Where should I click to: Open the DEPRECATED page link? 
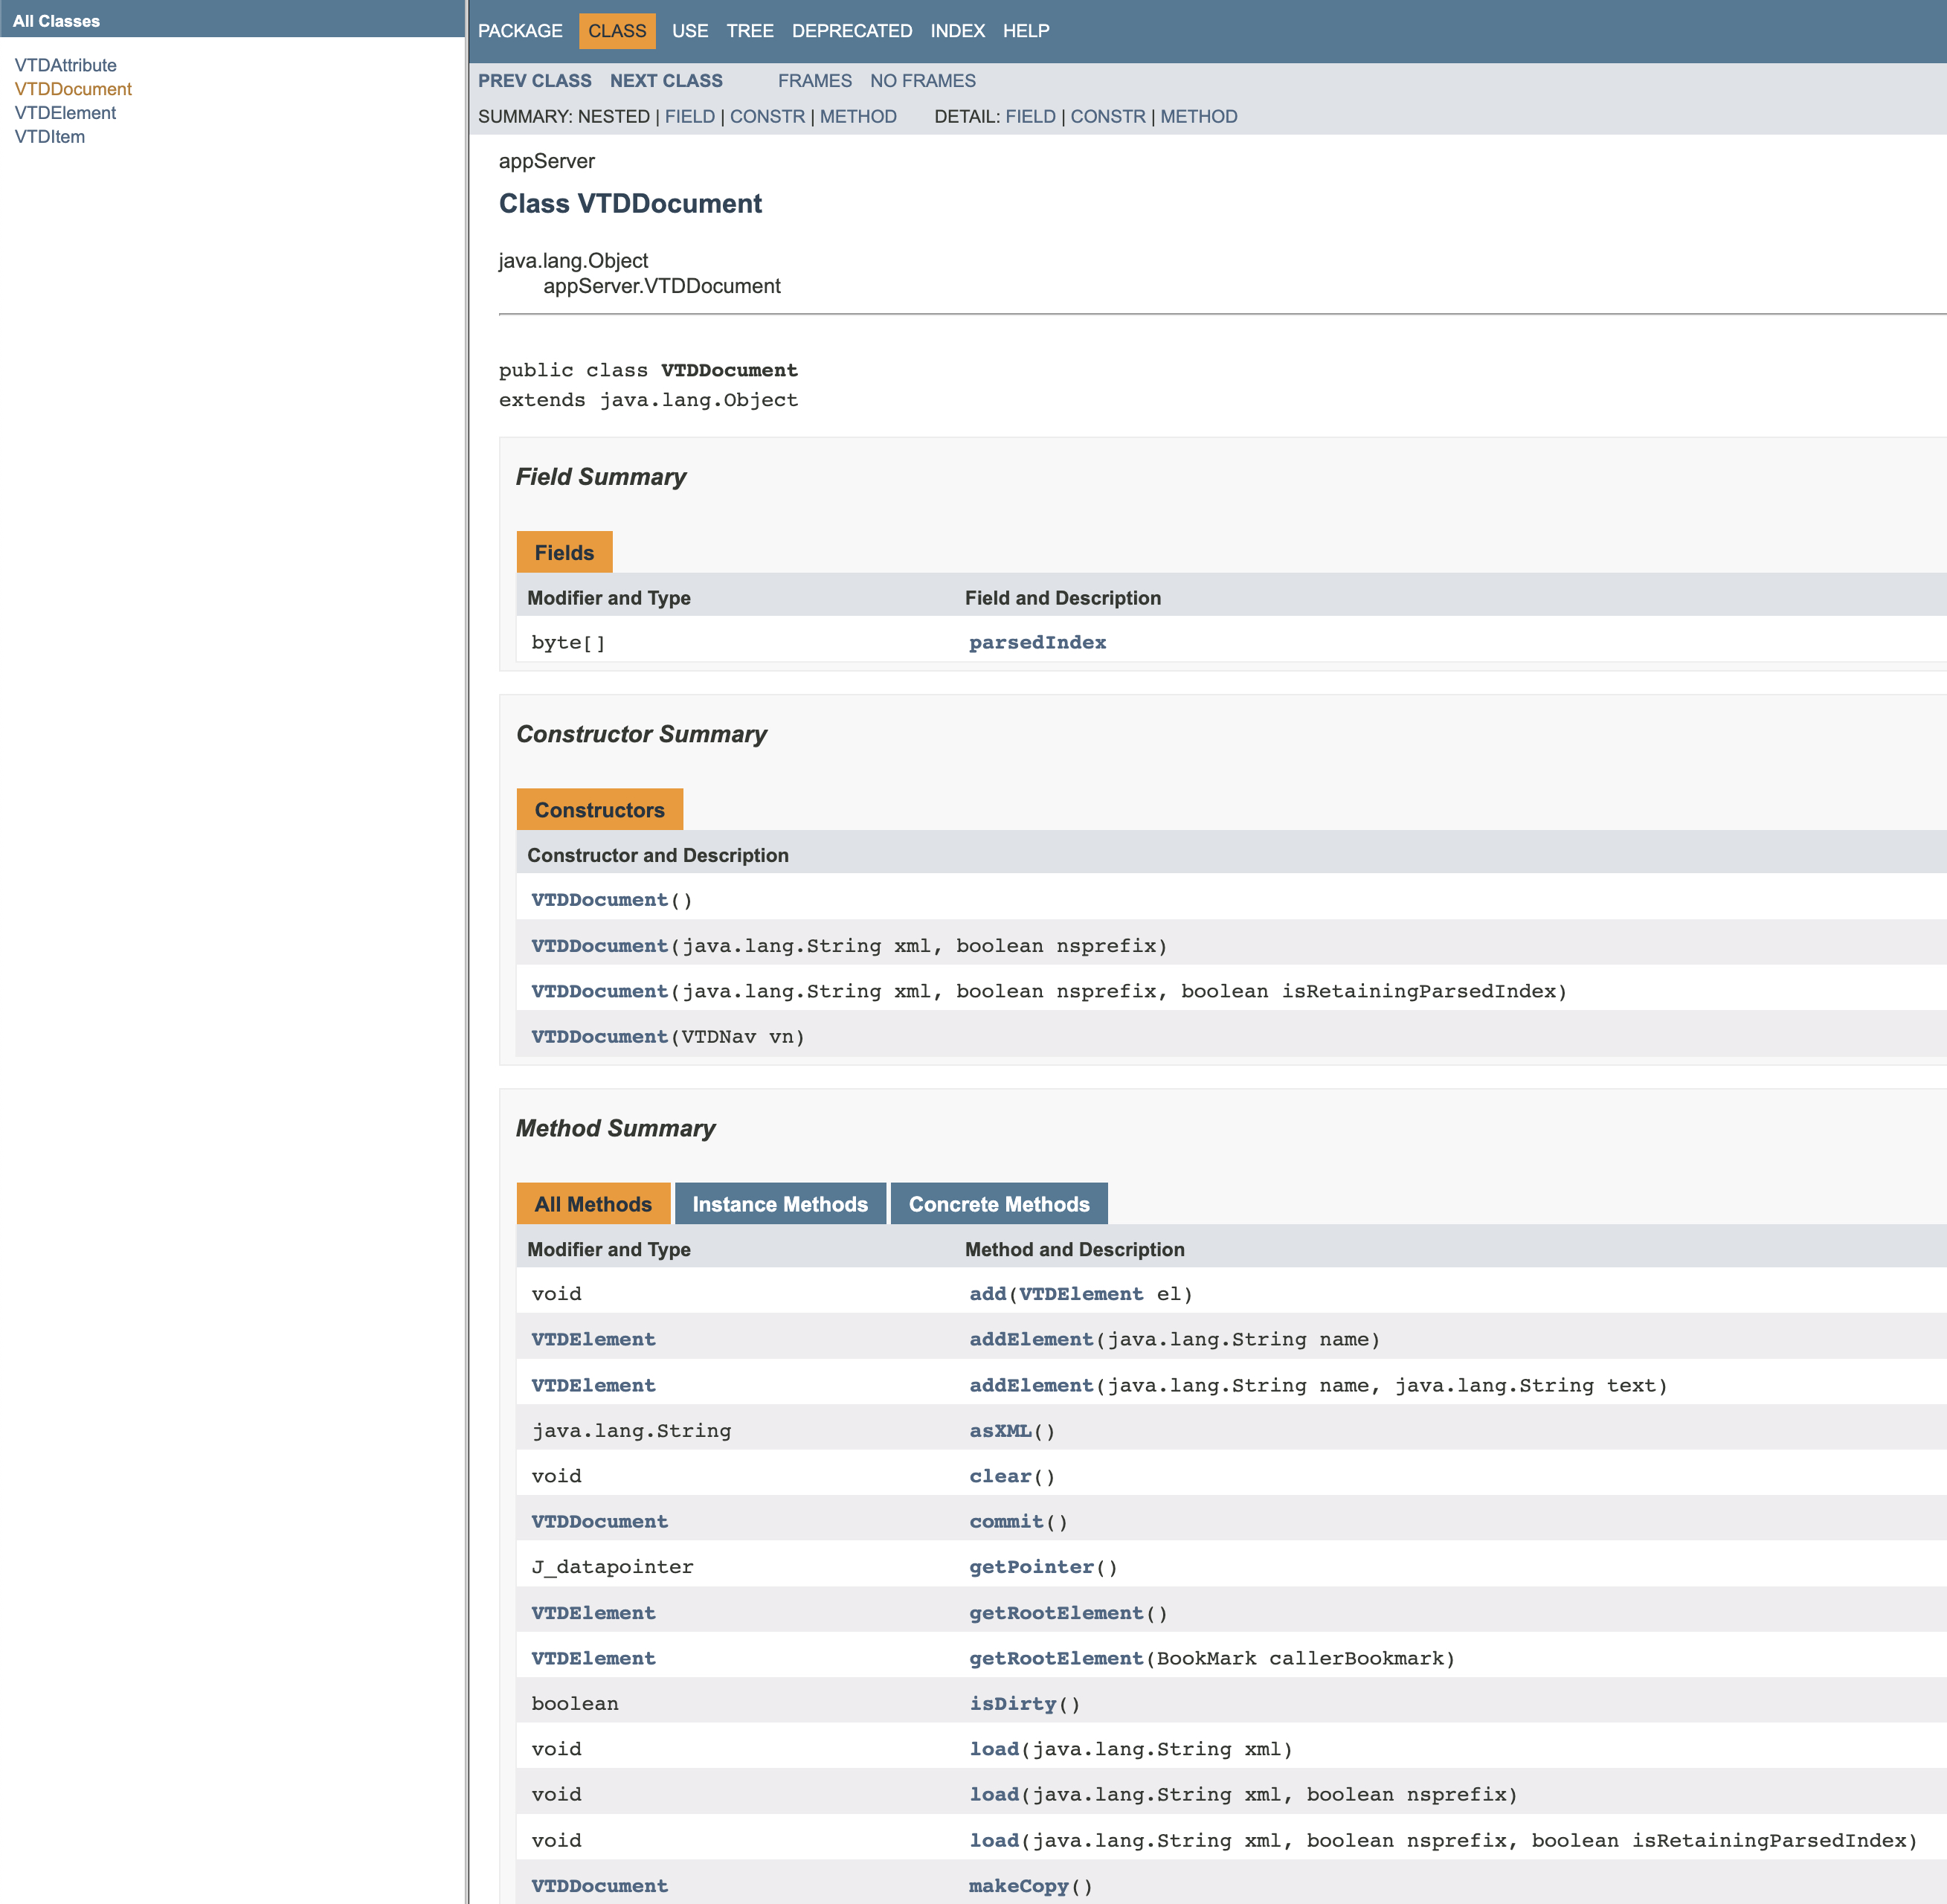pos(851,31)
